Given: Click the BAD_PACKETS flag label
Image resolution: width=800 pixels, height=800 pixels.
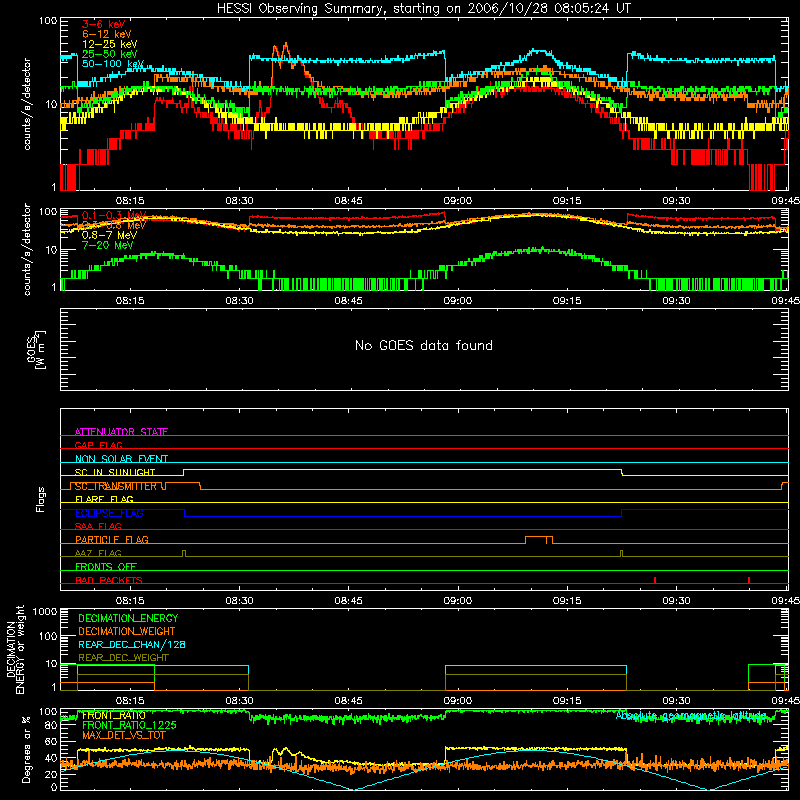Looking at the screenshot, I should coord(108,580).
